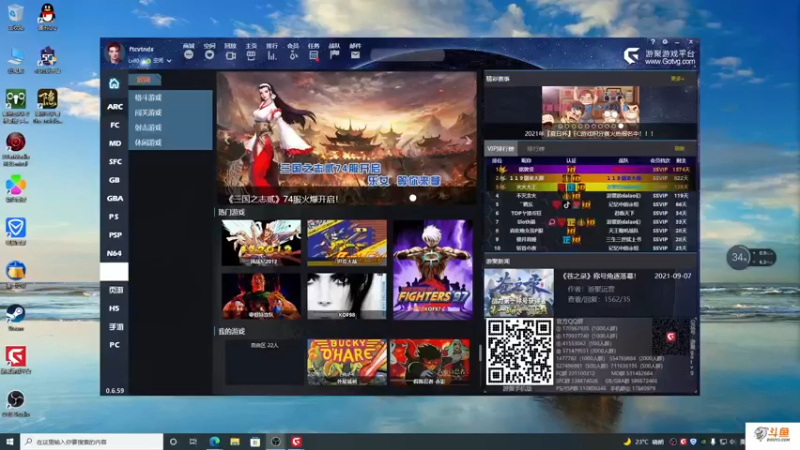This screenshot has width=800, height=450.
Task: Select the GBA platform in the sidebar
Action: tap(115, 198)
